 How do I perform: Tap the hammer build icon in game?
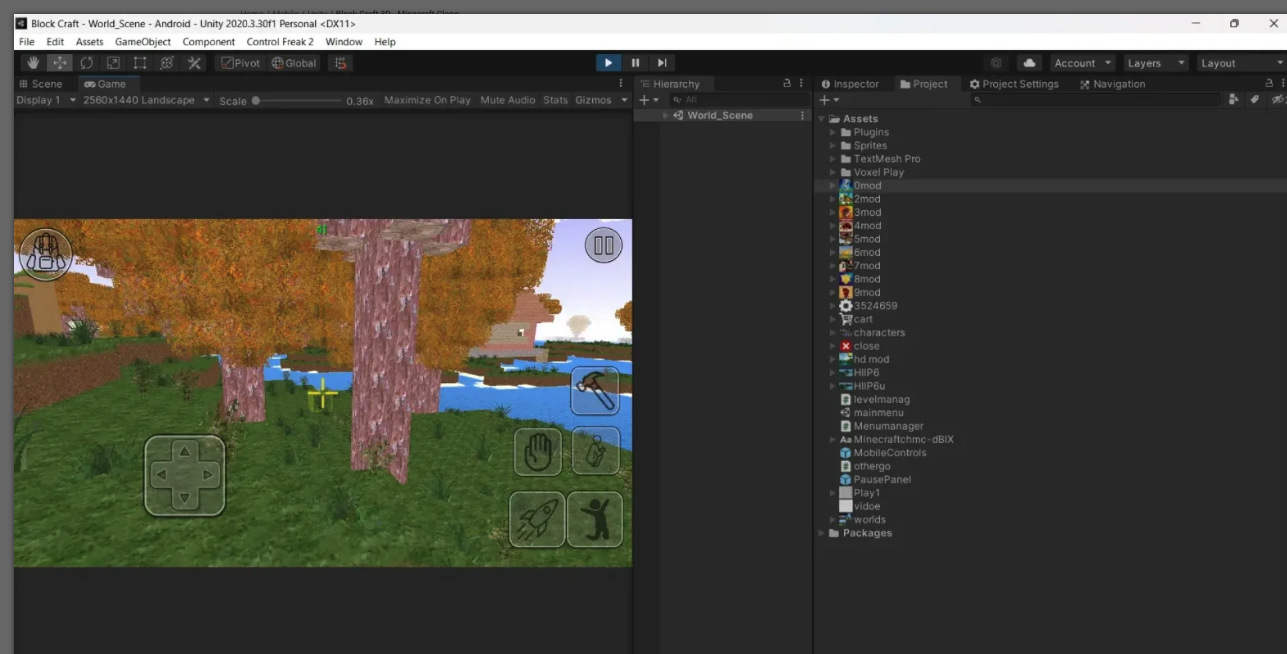click(x=595, y=391)
